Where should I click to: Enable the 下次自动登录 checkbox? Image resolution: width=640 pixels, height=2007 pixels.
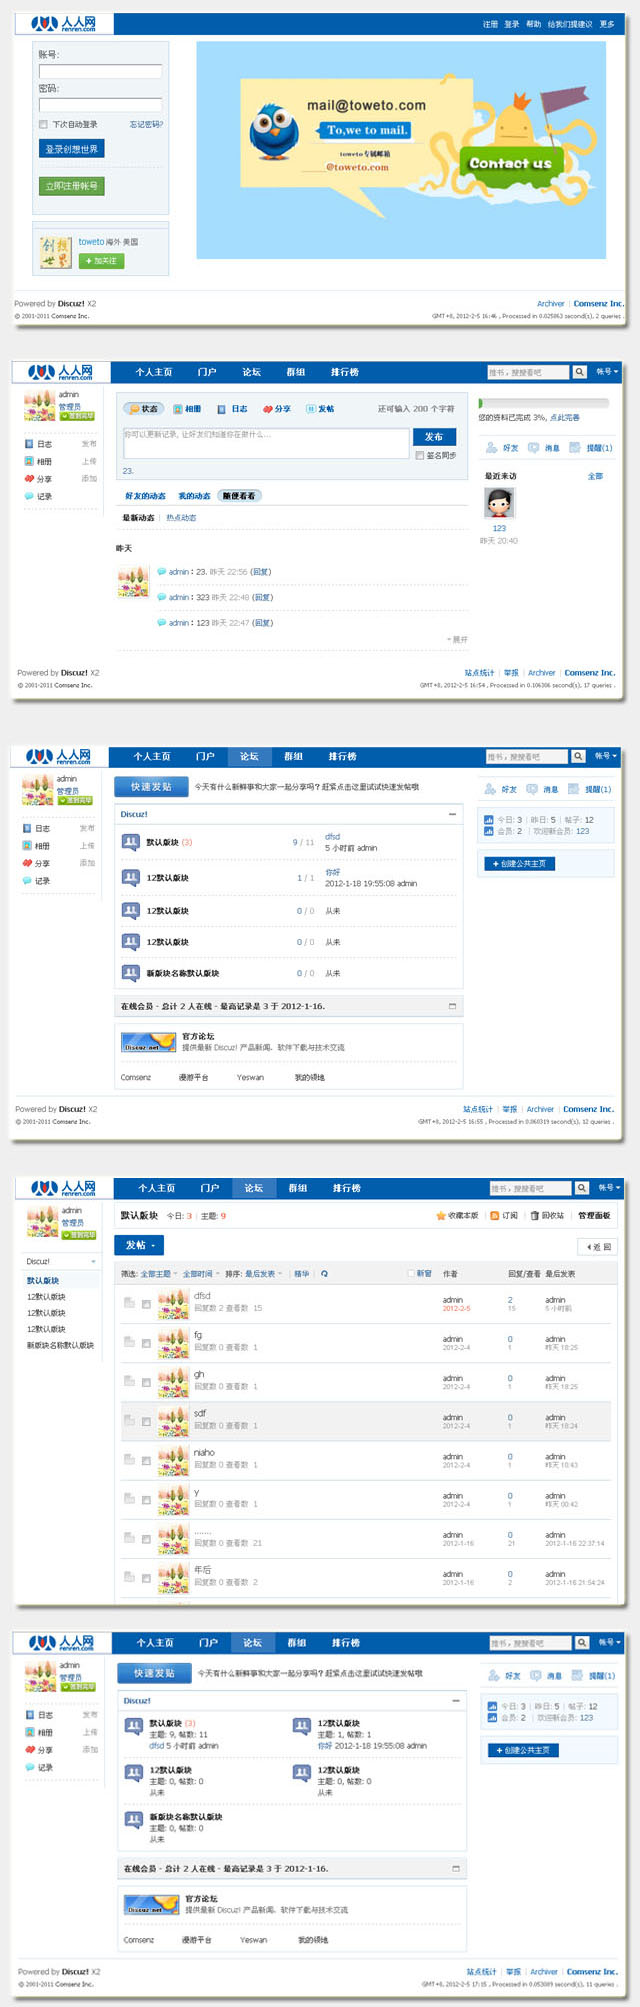43,125
